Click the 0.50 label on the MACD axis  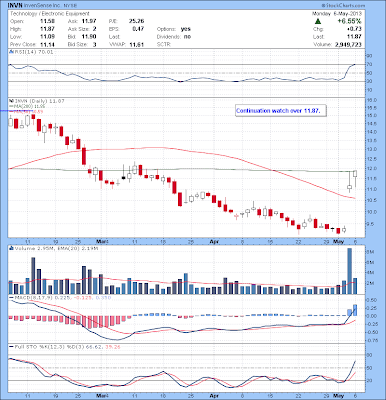[372, 300]
